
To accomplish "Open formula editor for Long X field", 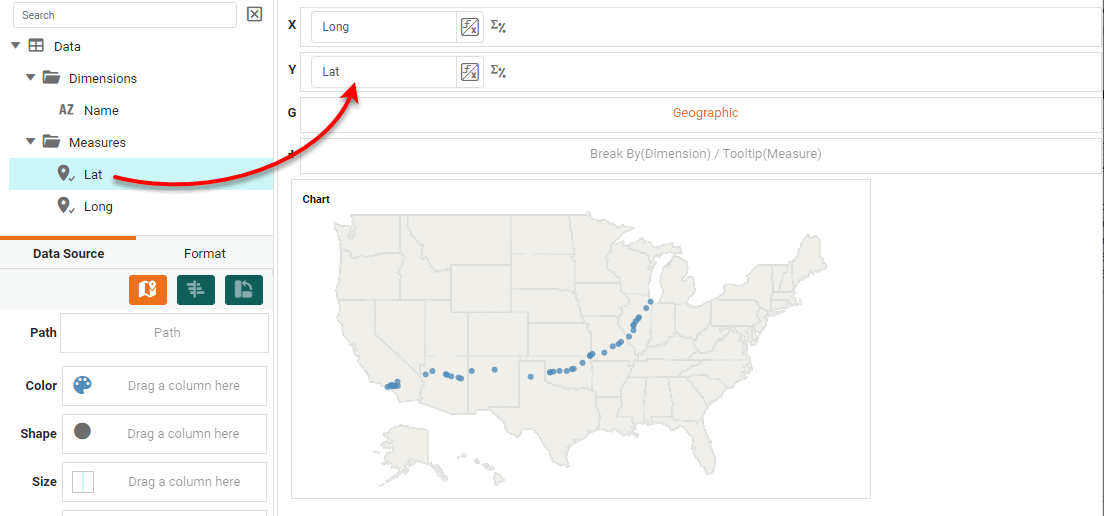I will 469,27.
